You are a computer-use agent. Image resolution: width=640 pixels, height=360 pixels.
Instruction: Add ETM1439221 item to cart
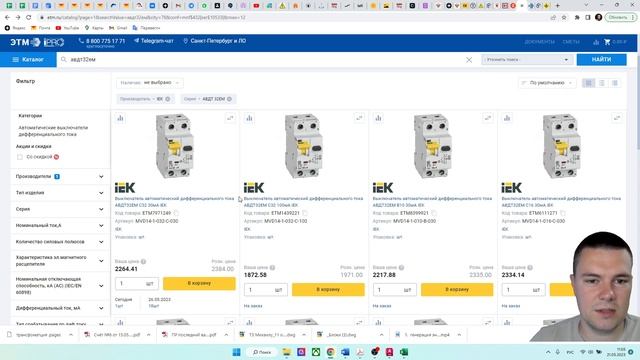328,289
